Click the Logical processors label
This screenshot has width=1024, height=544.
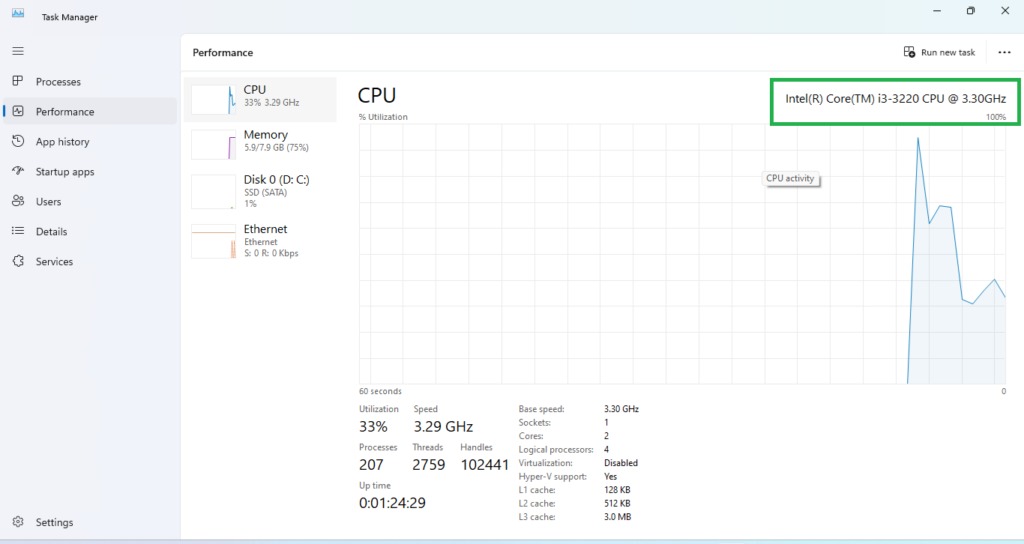click(x=556, y=450)
